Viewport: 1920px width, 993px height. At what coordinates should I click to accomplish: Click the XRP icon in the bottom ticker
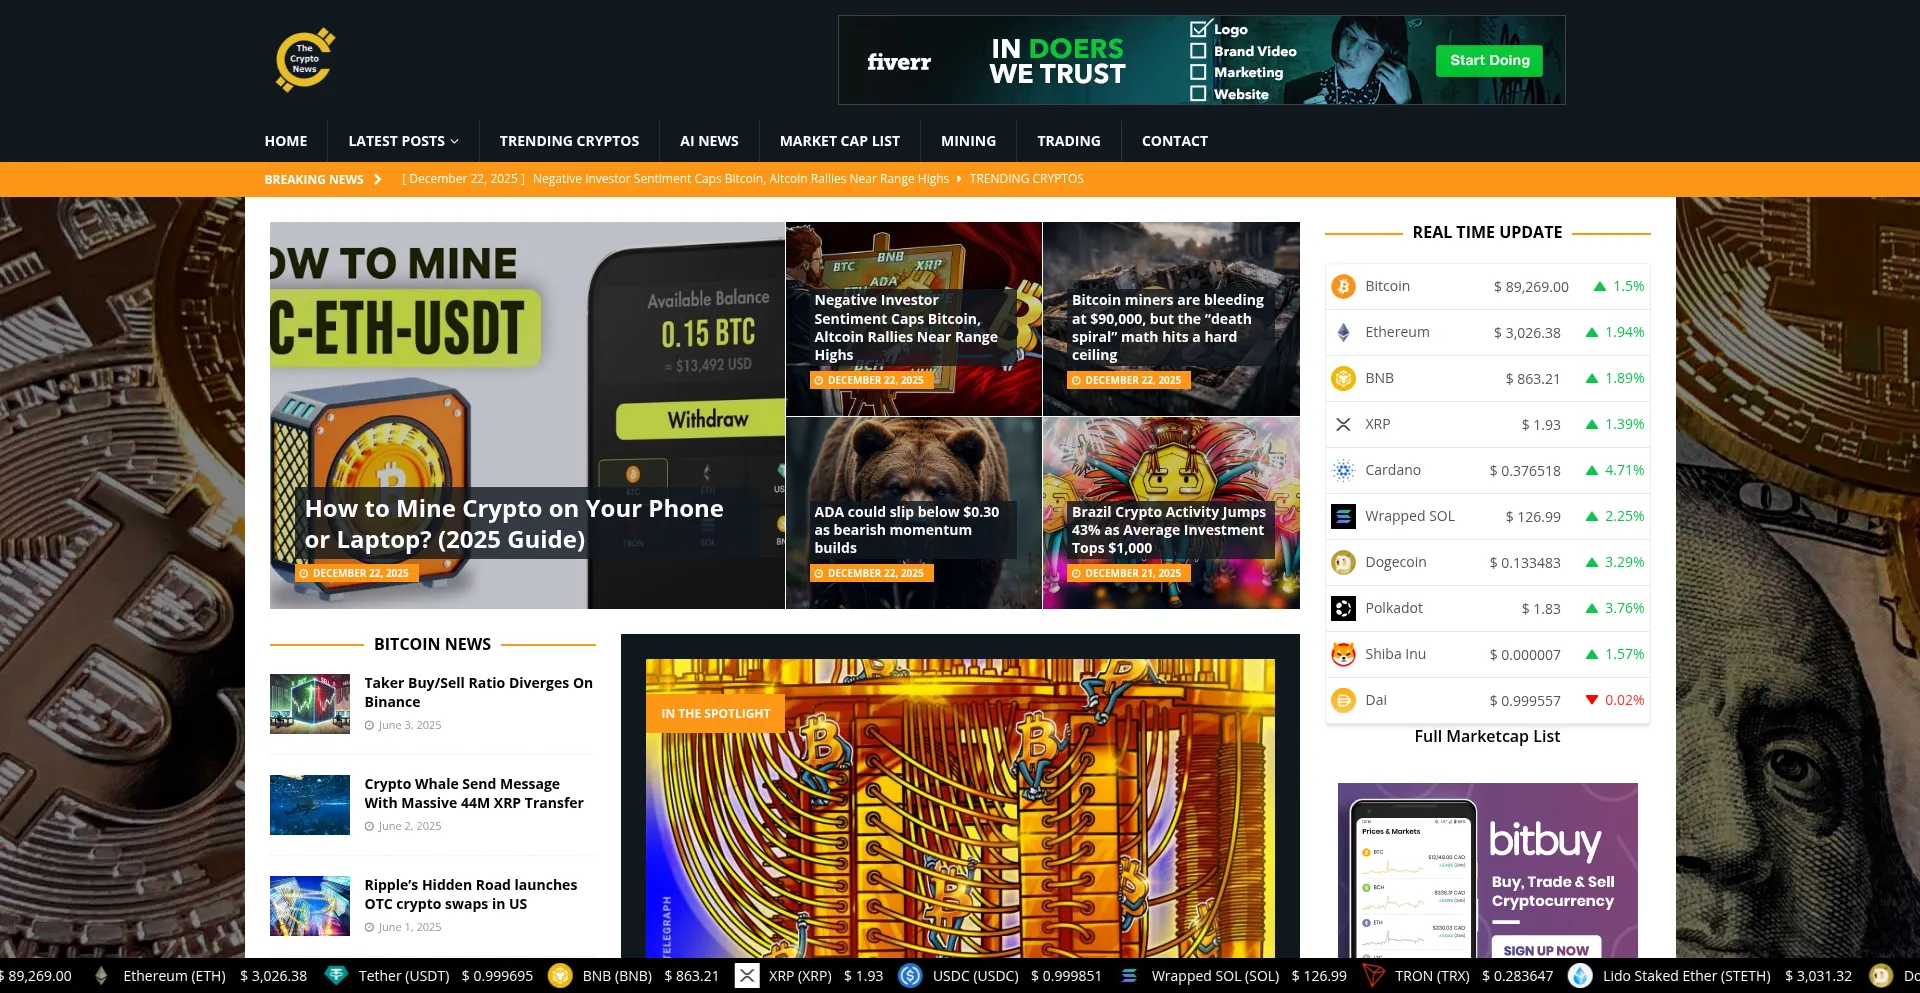point(746,976)
